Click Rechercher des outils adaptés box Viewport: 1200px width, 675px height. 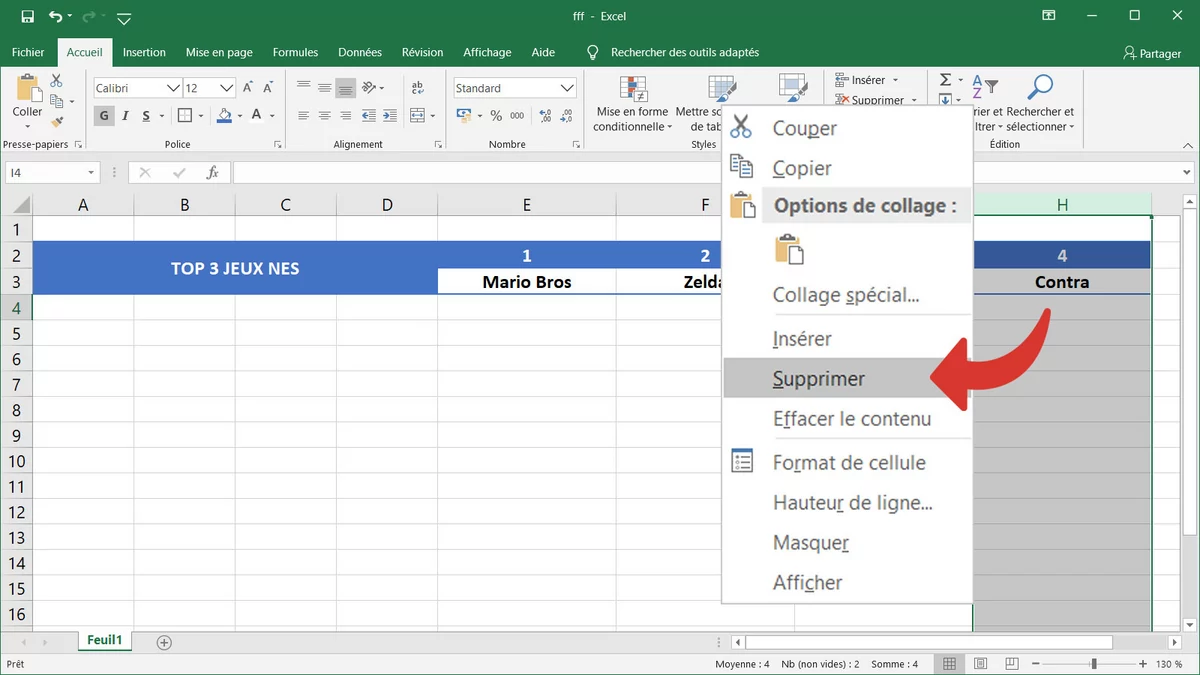pos(685,52)
